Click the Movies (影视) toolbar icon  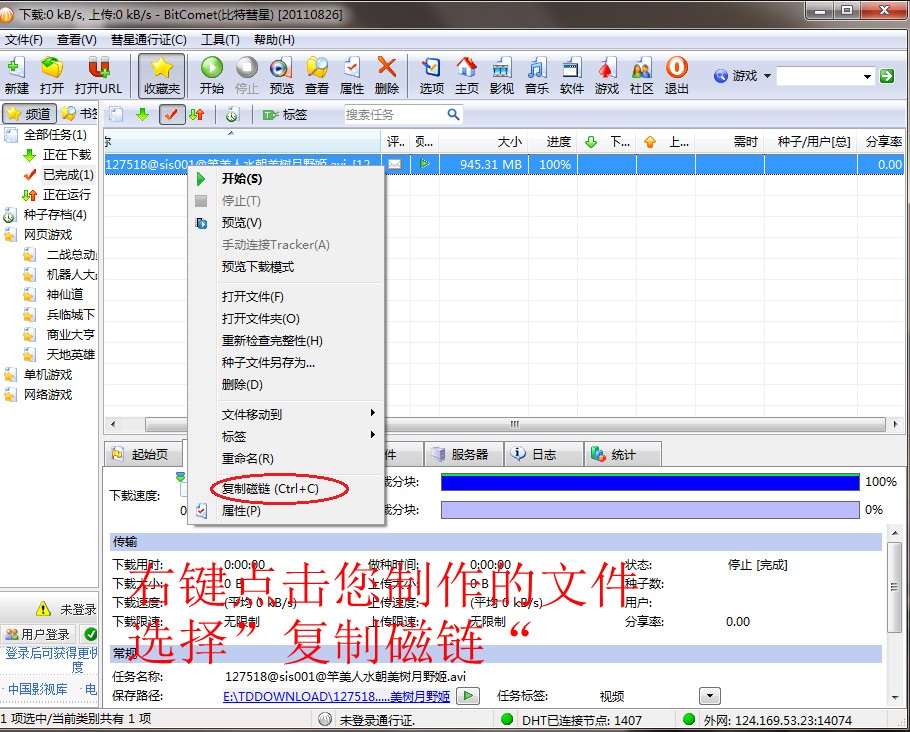click(x=501, y=75)
